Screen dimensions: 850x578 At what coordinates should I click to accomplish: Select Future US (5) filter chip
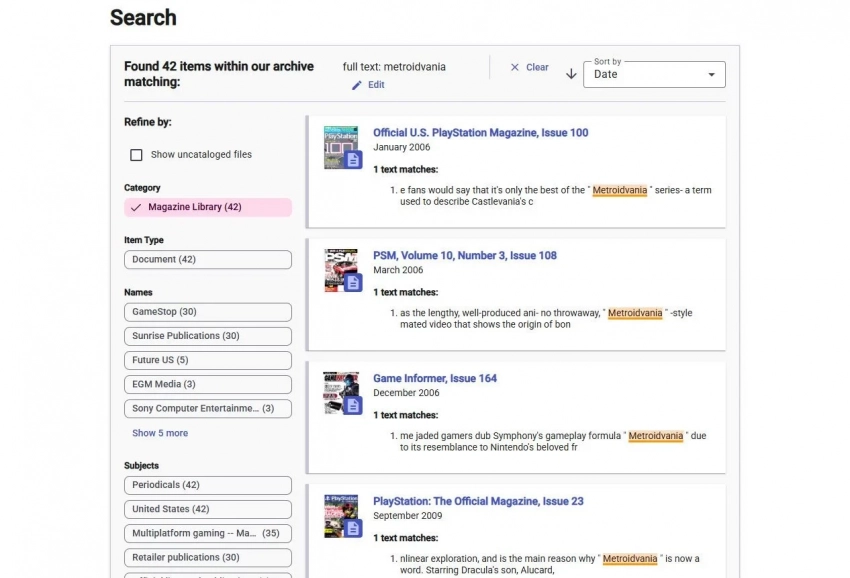pos(207,360)
